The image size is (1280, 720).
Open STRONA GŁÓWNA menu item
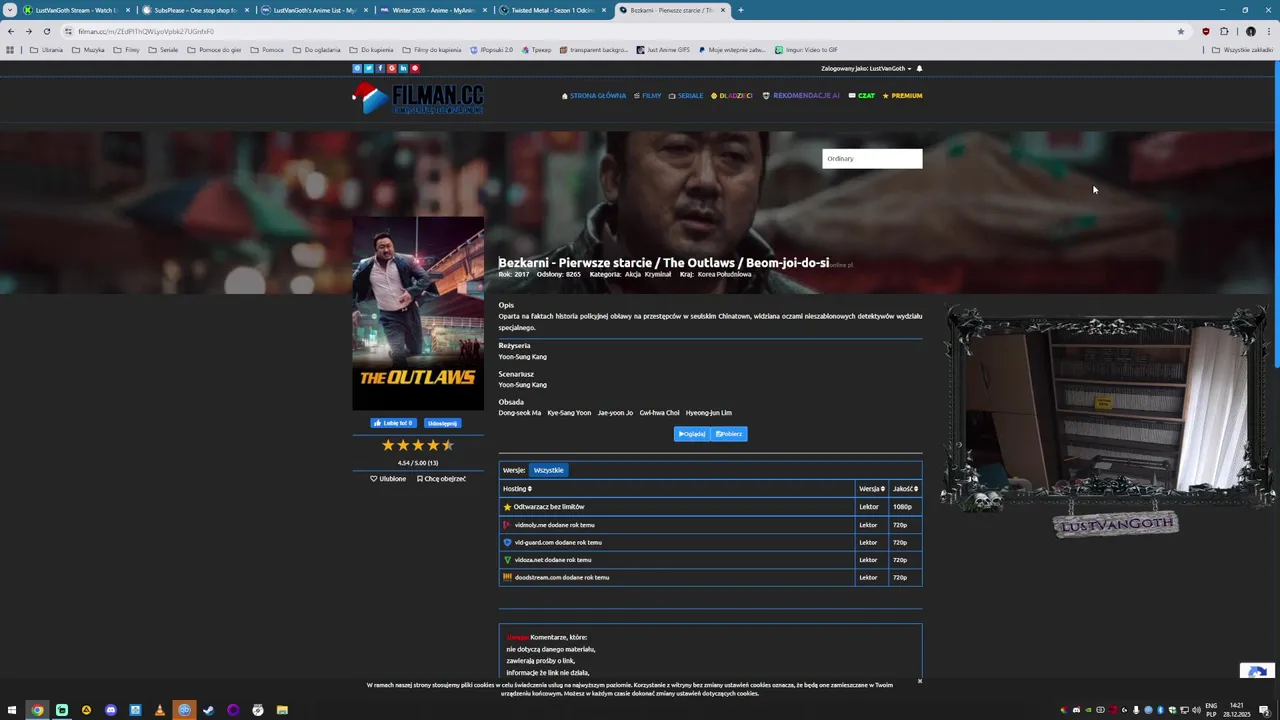pos(594,96)
